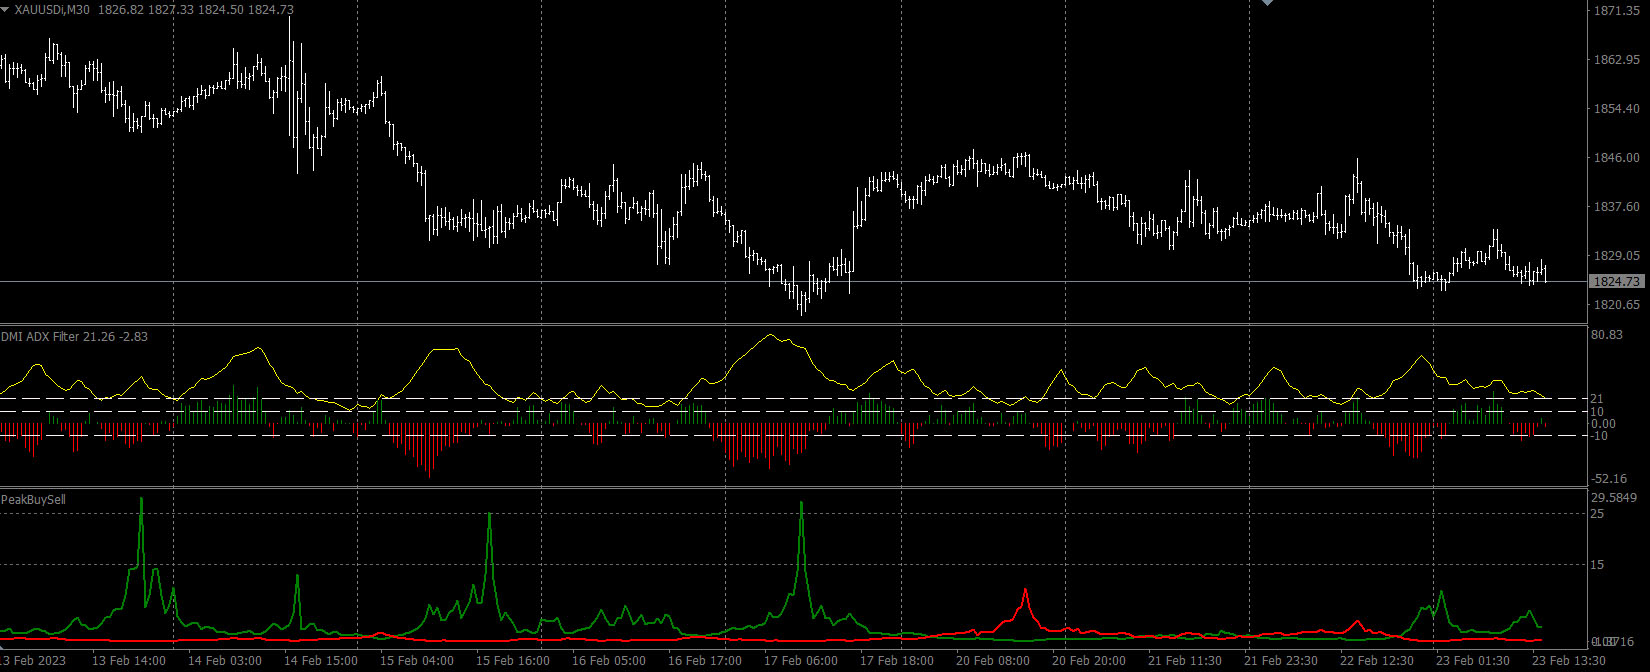
Task: Click the 80.83 scale value
Action: point(1607,335)
